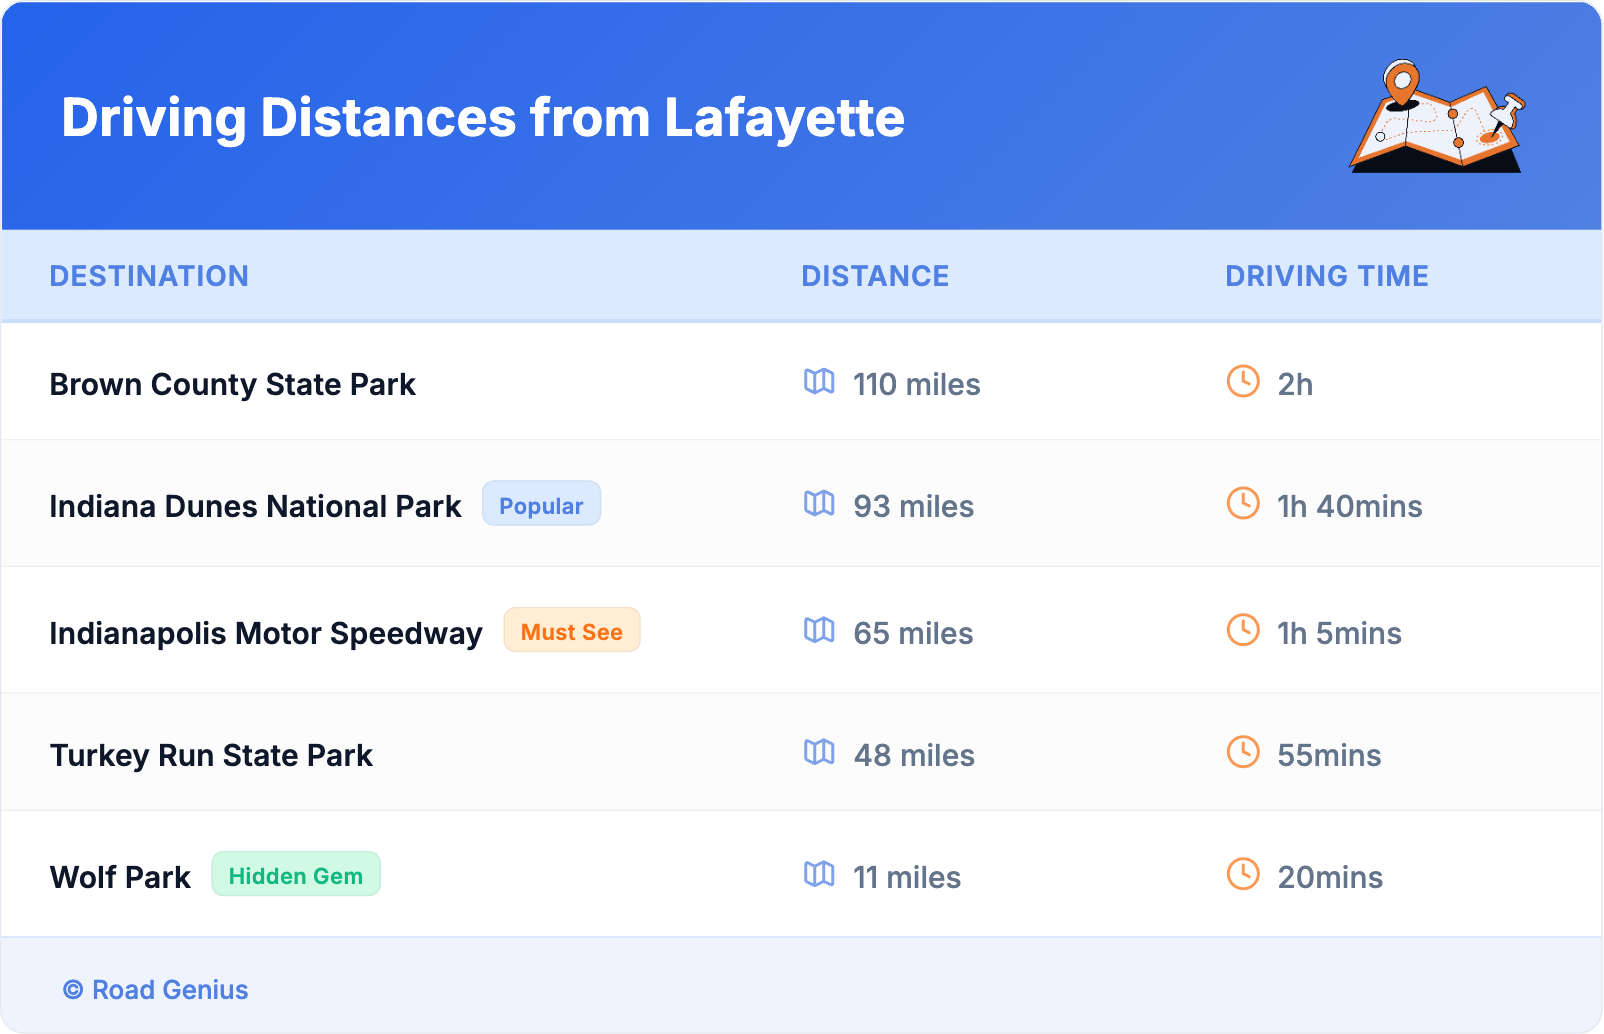The image size is (1604, 1034).
Task: Select Brown County State Park destination
Action: pos(232,385)
